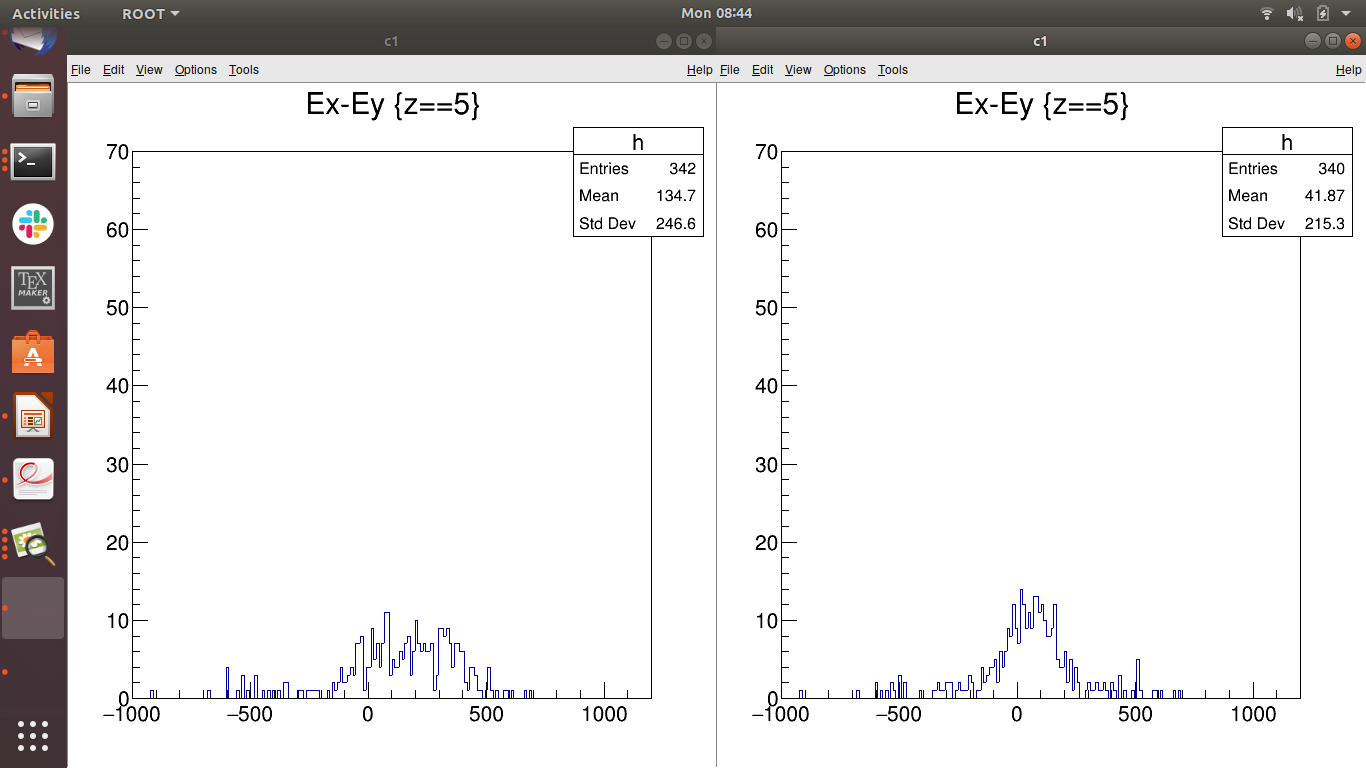Minimize the left c1 window
Viewport: 1366px width, 768px height.
coord(663,41)
